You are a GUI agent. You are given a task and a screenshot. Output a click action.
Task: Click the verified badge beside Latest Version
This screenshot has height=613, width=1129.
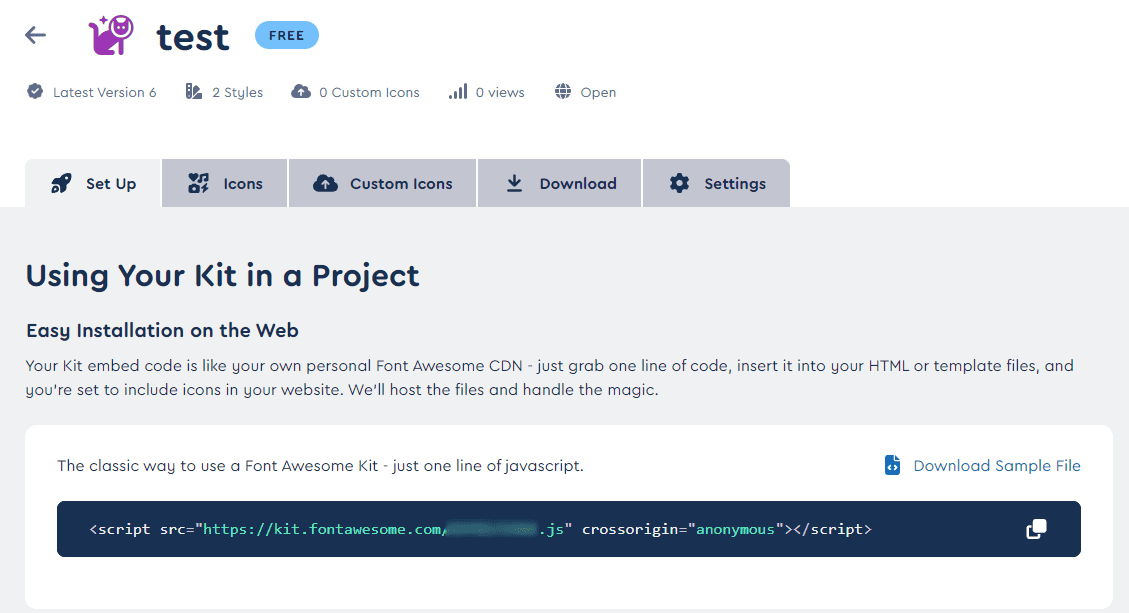(35, 91)
